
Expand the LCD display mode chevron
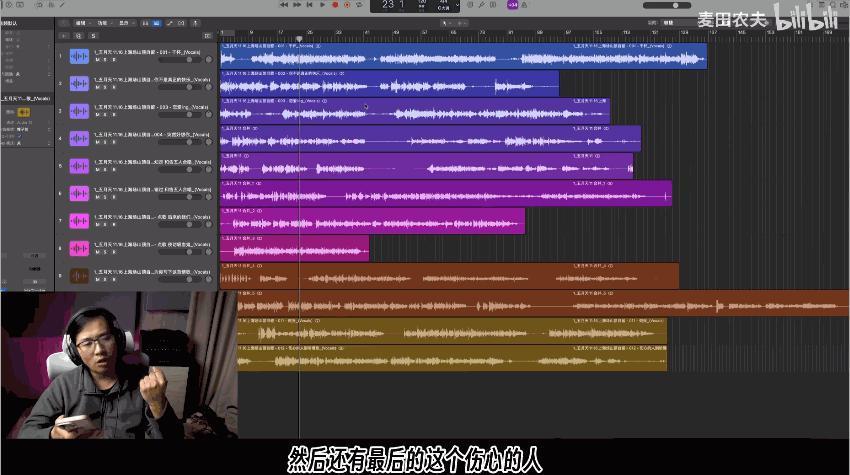pos(458,5)
